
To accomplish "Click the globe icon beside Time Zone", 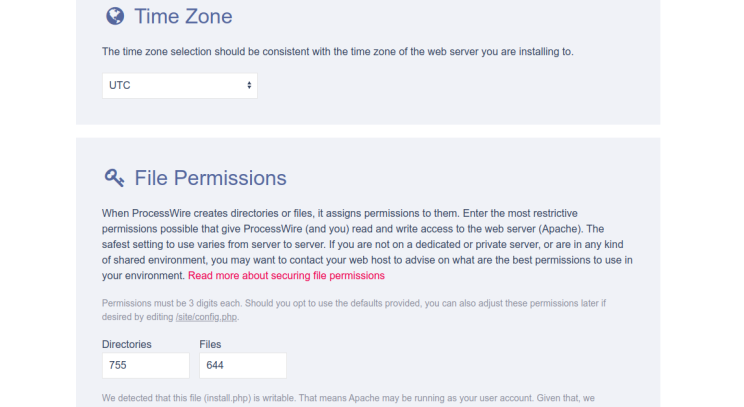I will (x=115, y=16).
